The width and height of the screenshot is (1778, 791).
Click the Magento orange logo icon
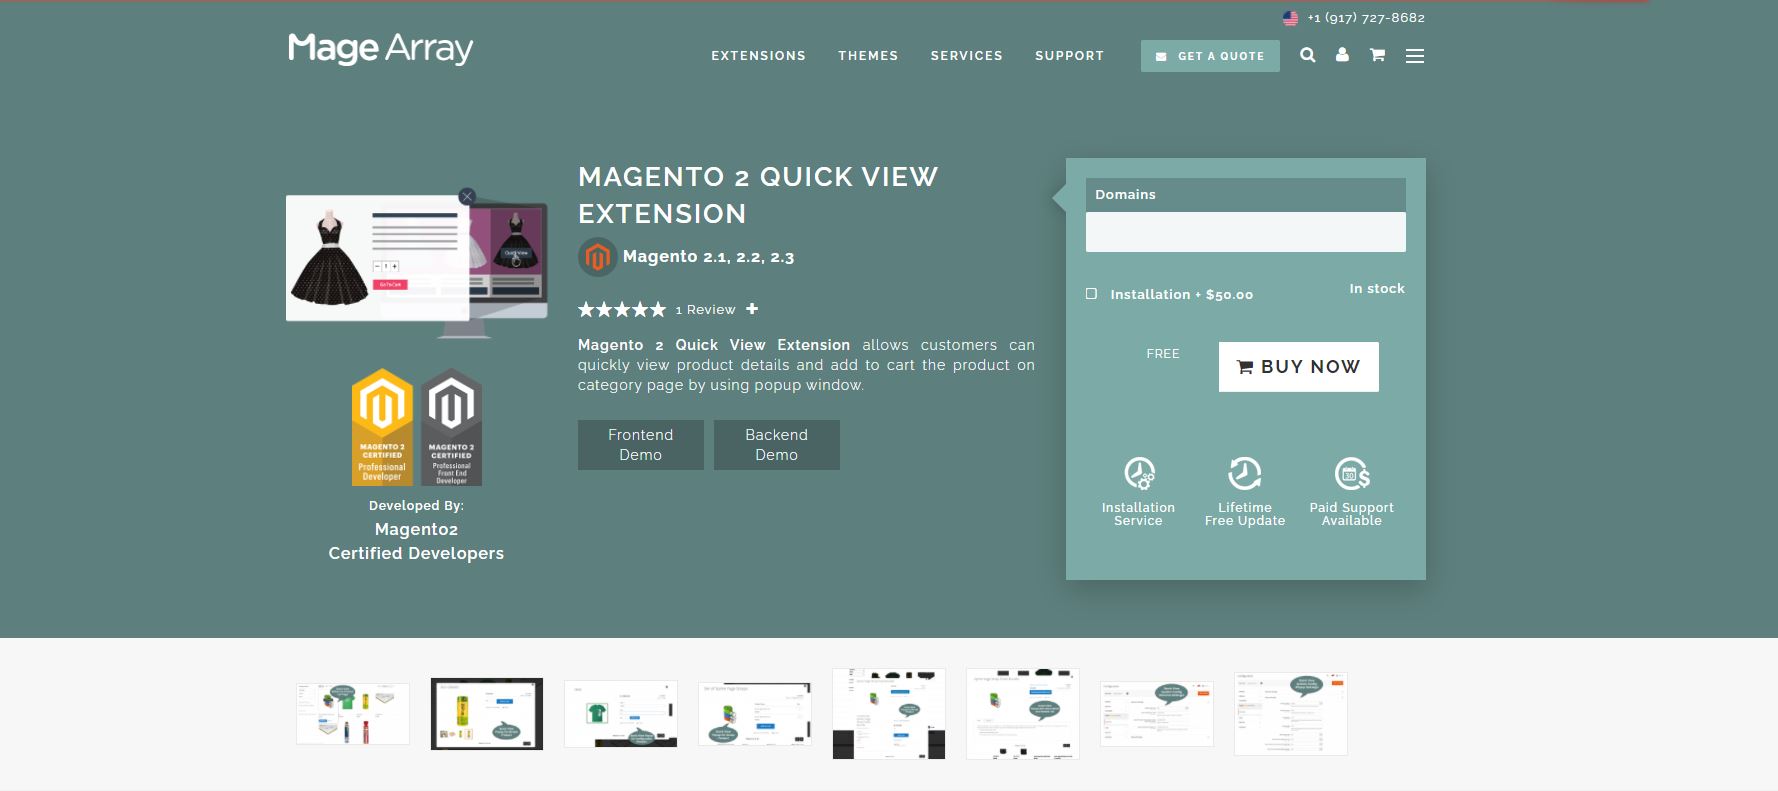[x=597, y=257]
